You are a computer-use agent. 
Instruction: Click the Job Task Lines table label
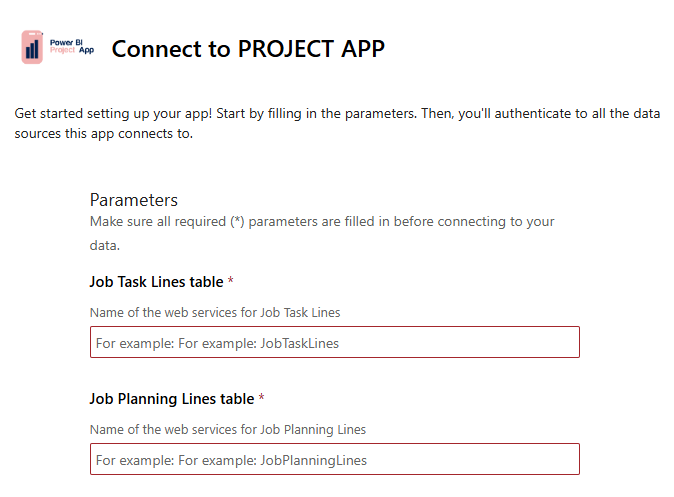click(156, 282)
